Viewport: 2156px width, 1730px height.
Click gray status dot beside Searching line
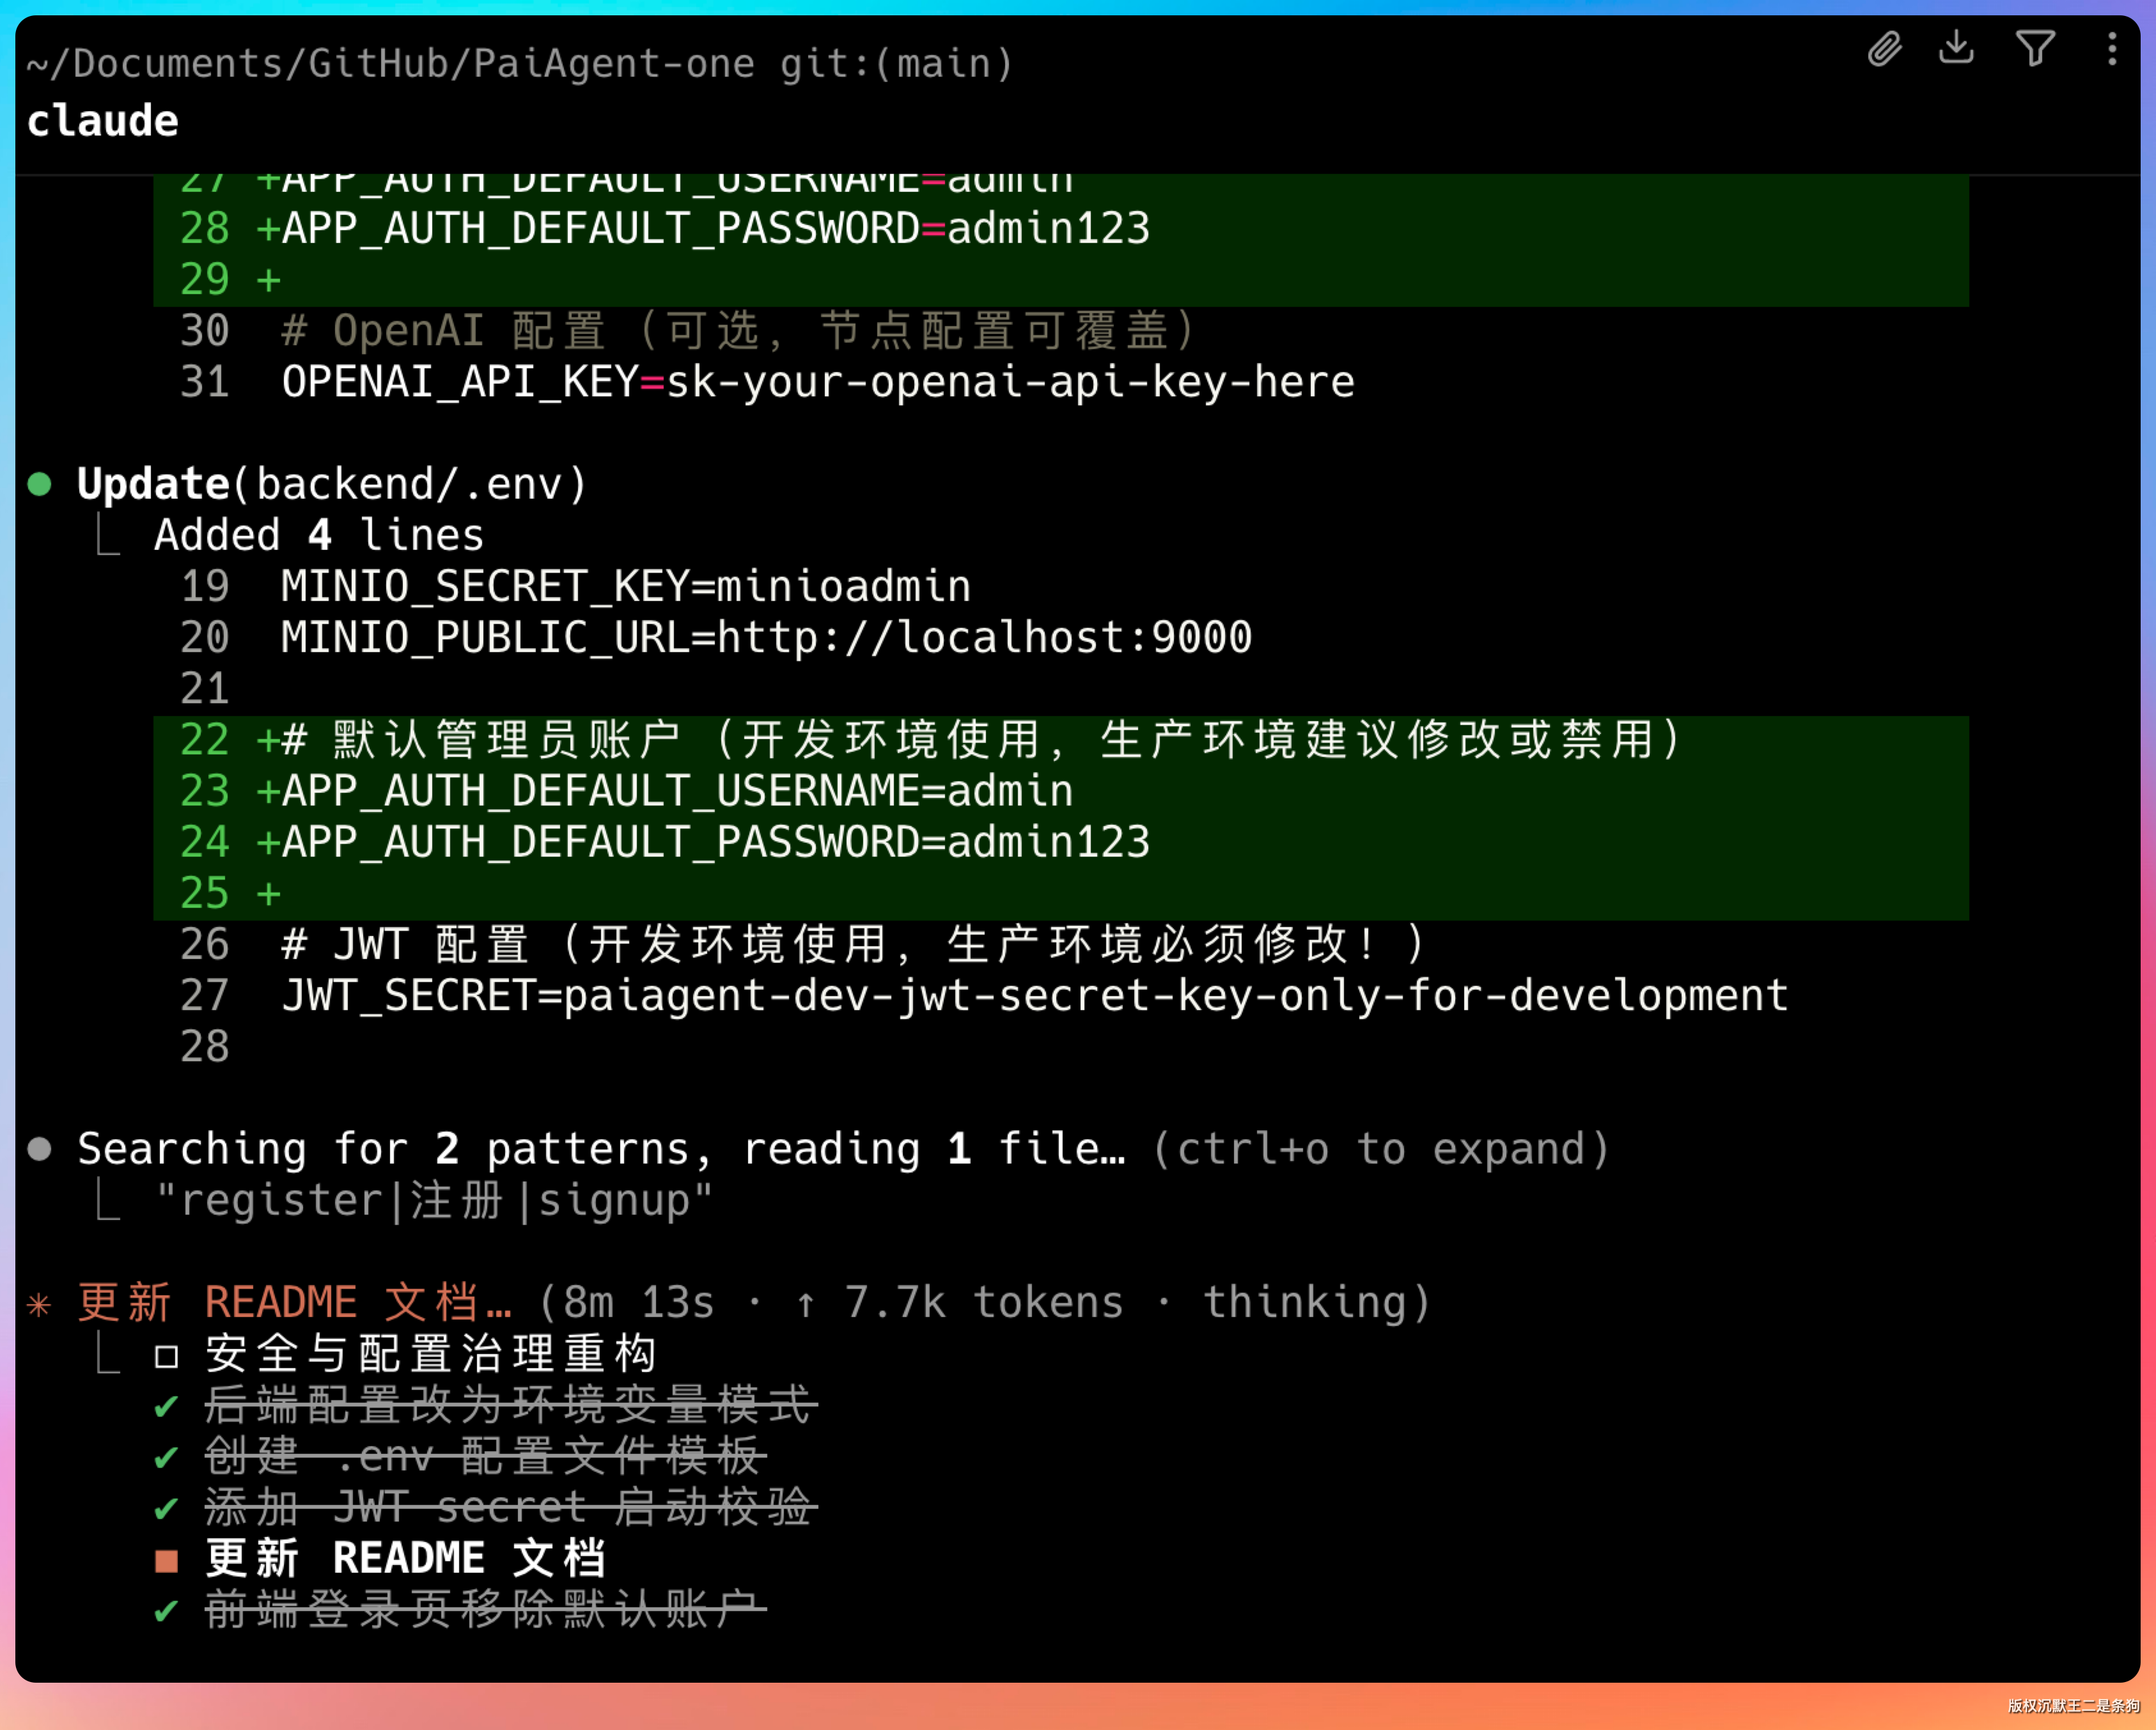[x=40, y=1149]
